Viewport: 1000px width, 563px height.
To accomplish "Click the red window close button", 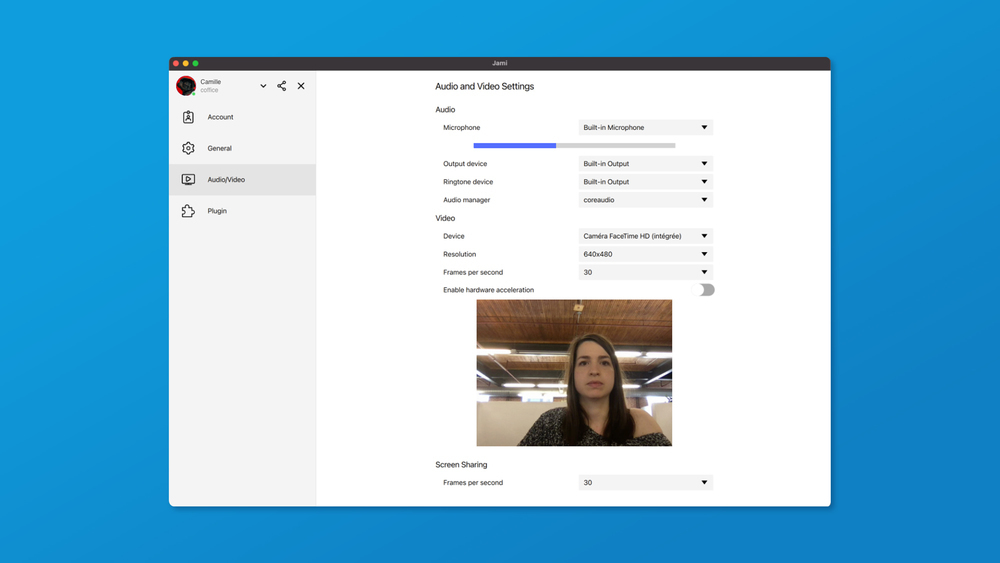I will click(176, 63).
